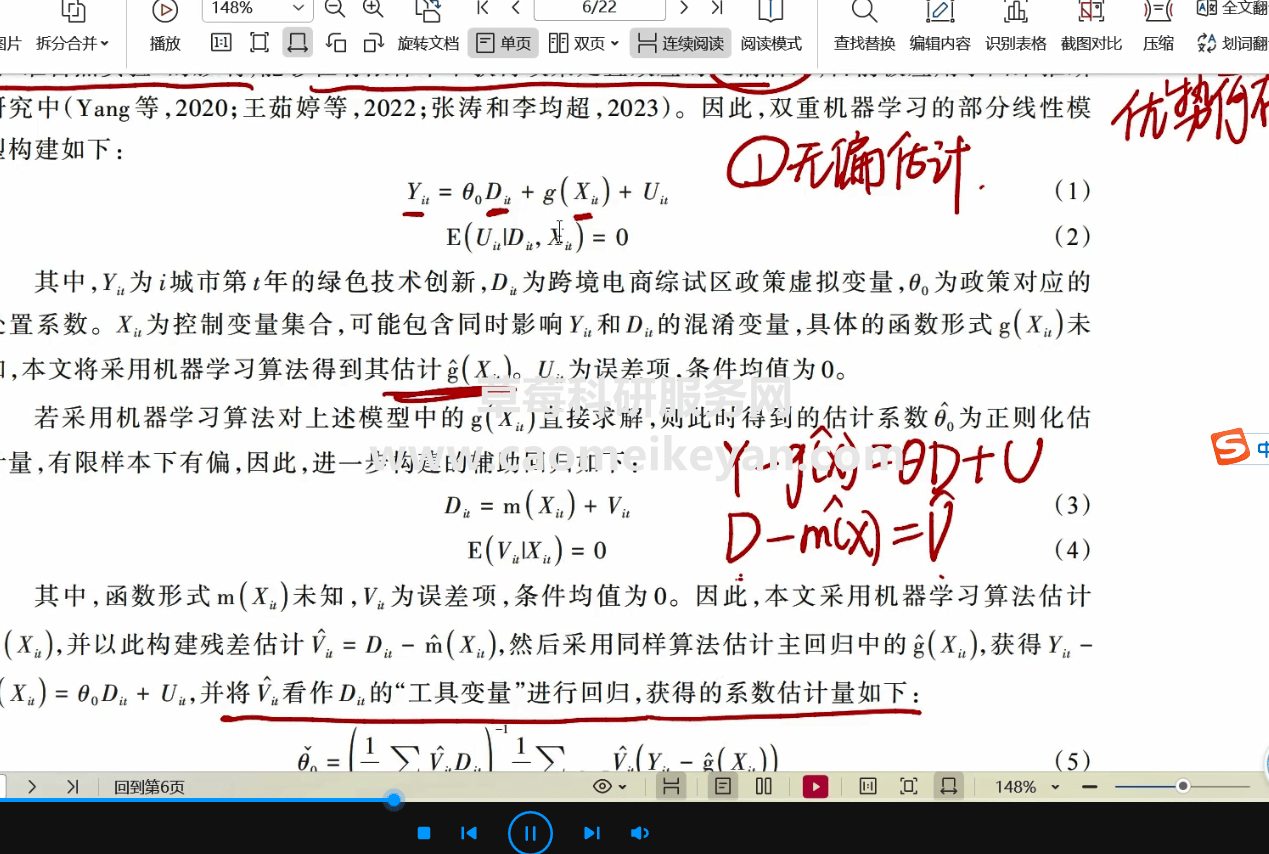The width and height of the screenshot is (1269, 854).
Task: Toggle double page icon in status bar
Action: pos(764,787)
